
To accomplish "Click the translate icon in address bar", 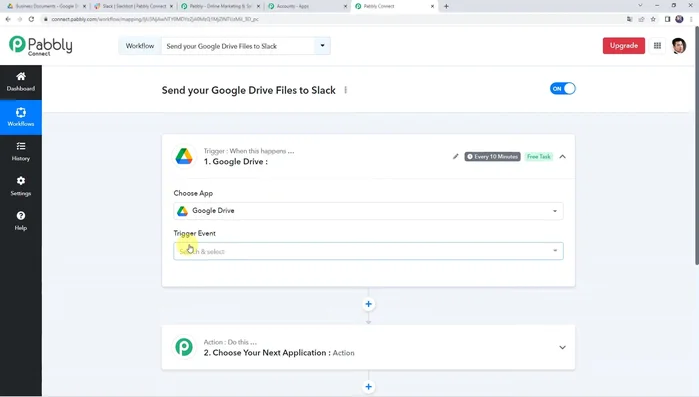I will [x=629, y=19].
